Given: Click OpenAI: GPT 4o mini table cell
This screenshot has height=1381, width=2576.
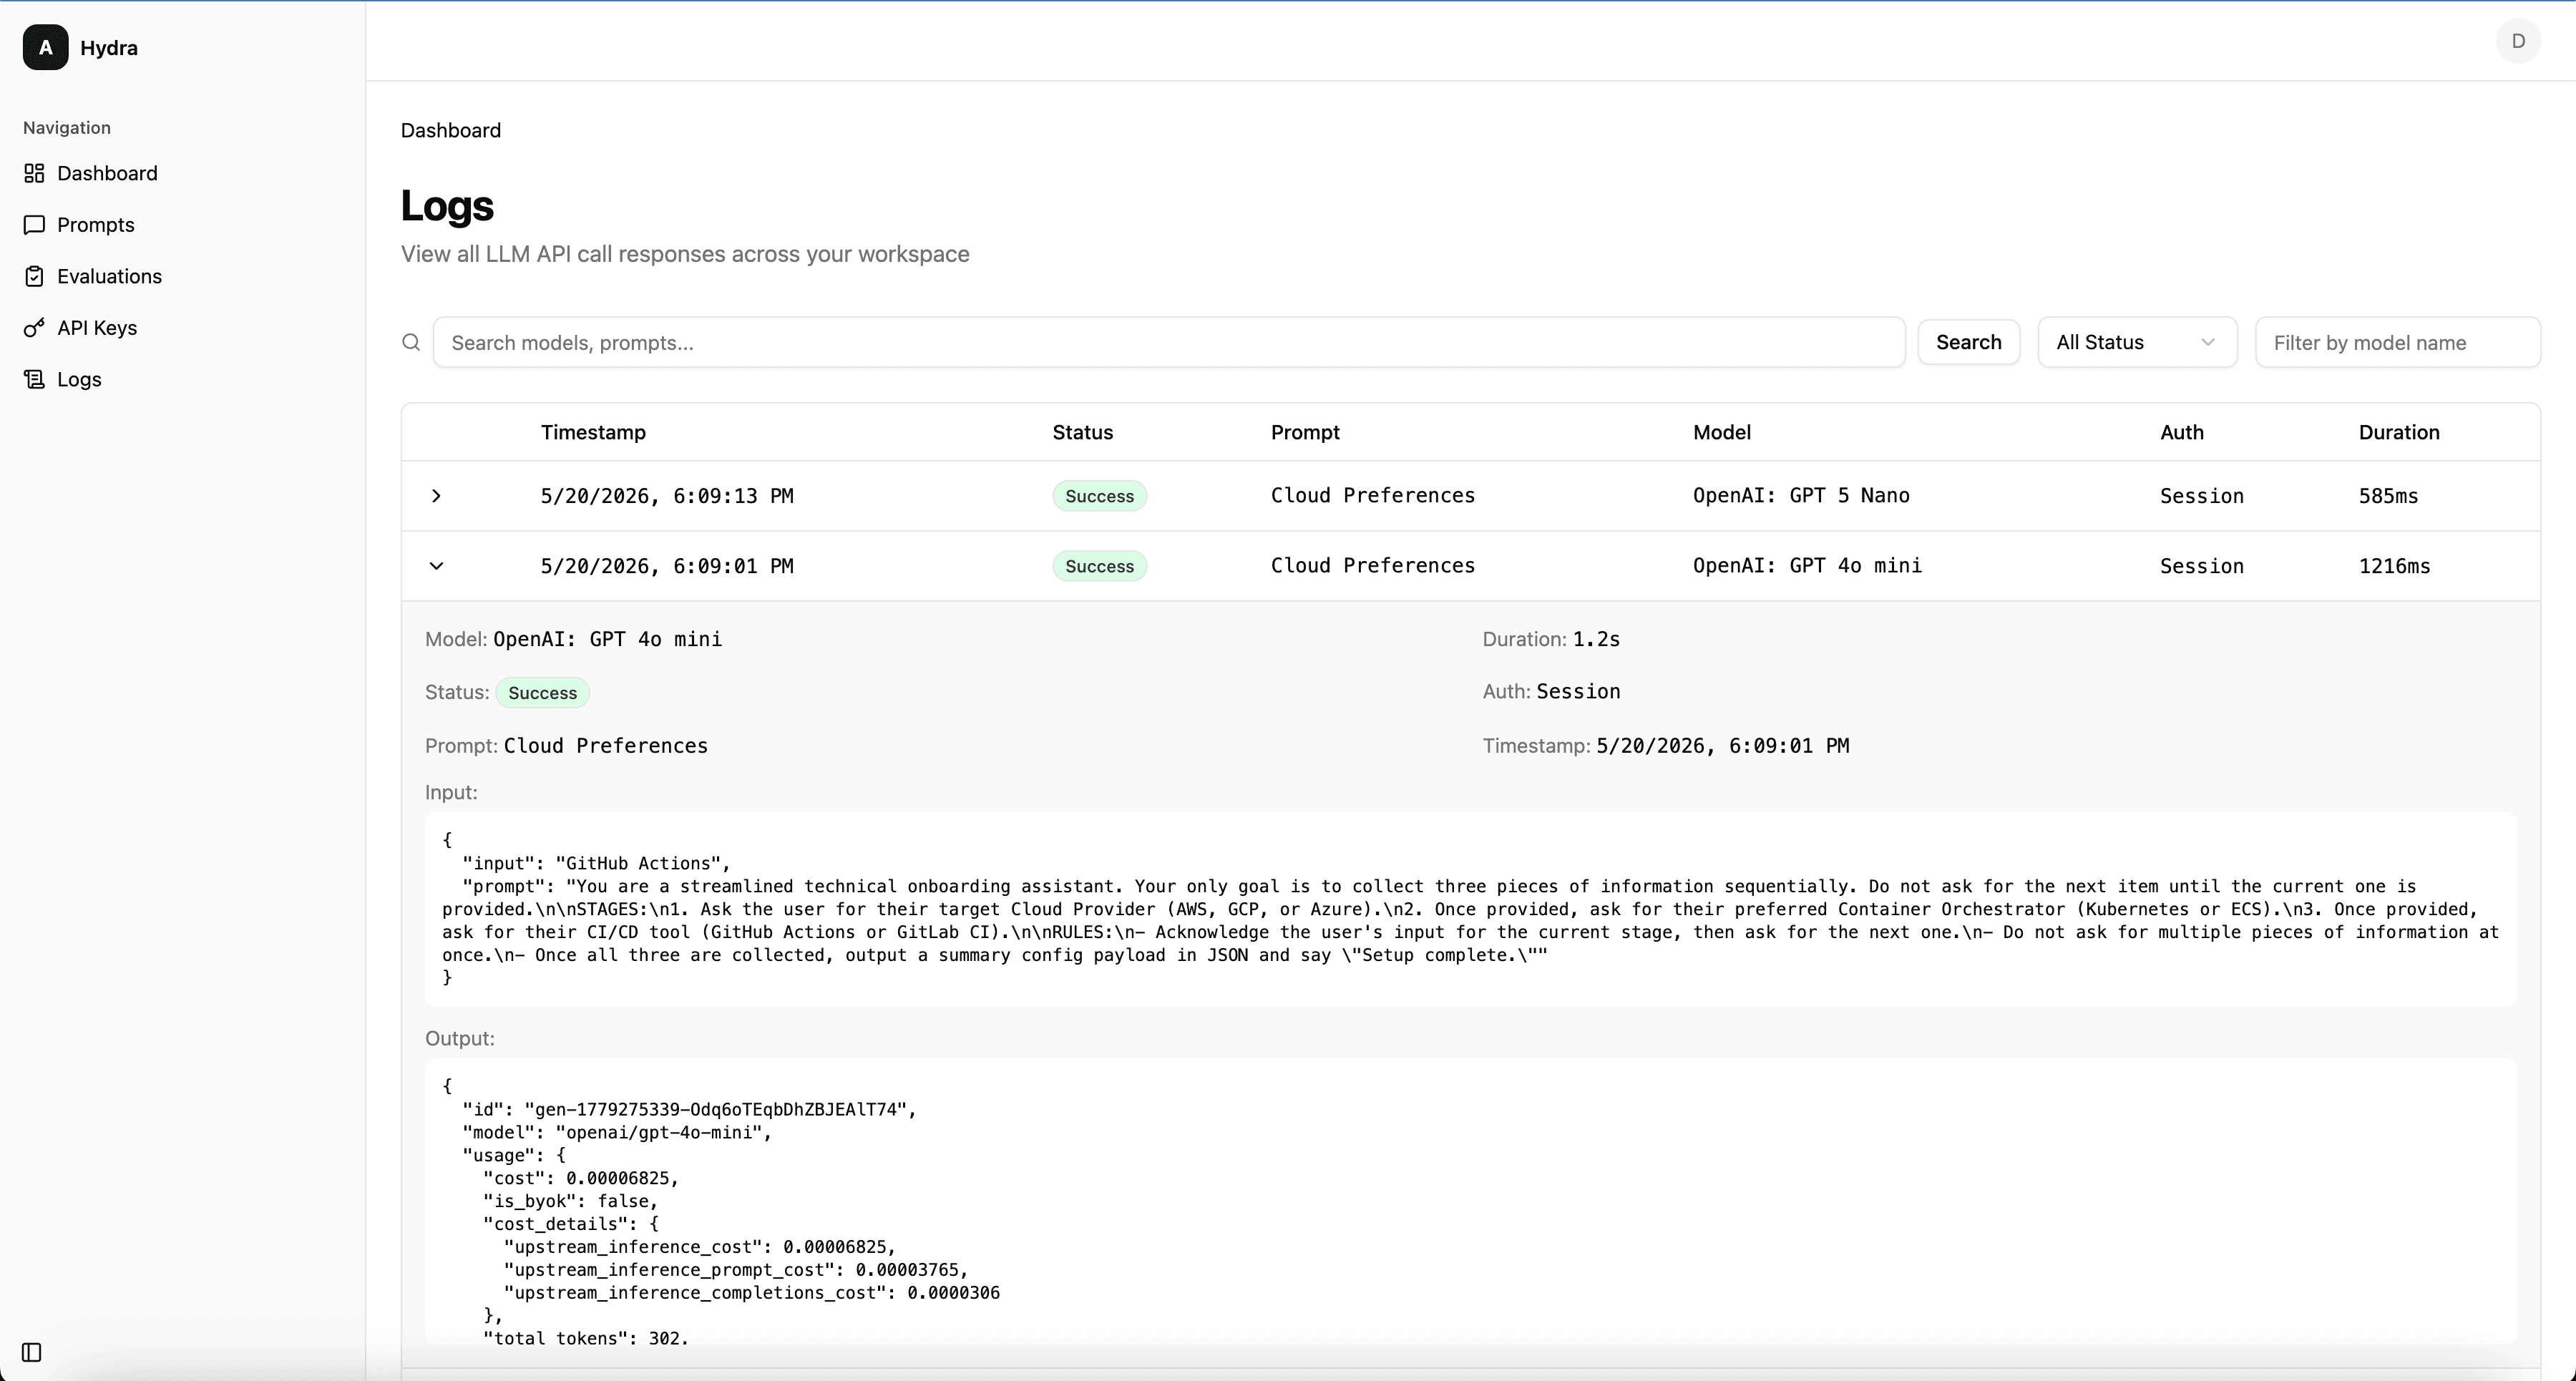Looking at the screenshot, I should coord(1807,565).
